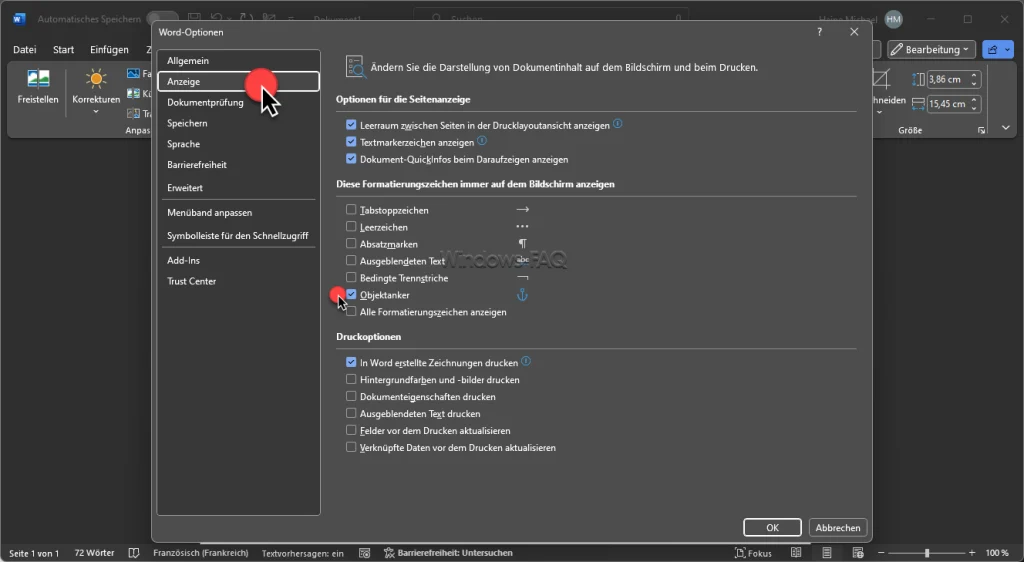Screen dimensions: 1024x562
Task: Enable Ausgeblendeten Text display checkbox
Action: tap(351, 260)
